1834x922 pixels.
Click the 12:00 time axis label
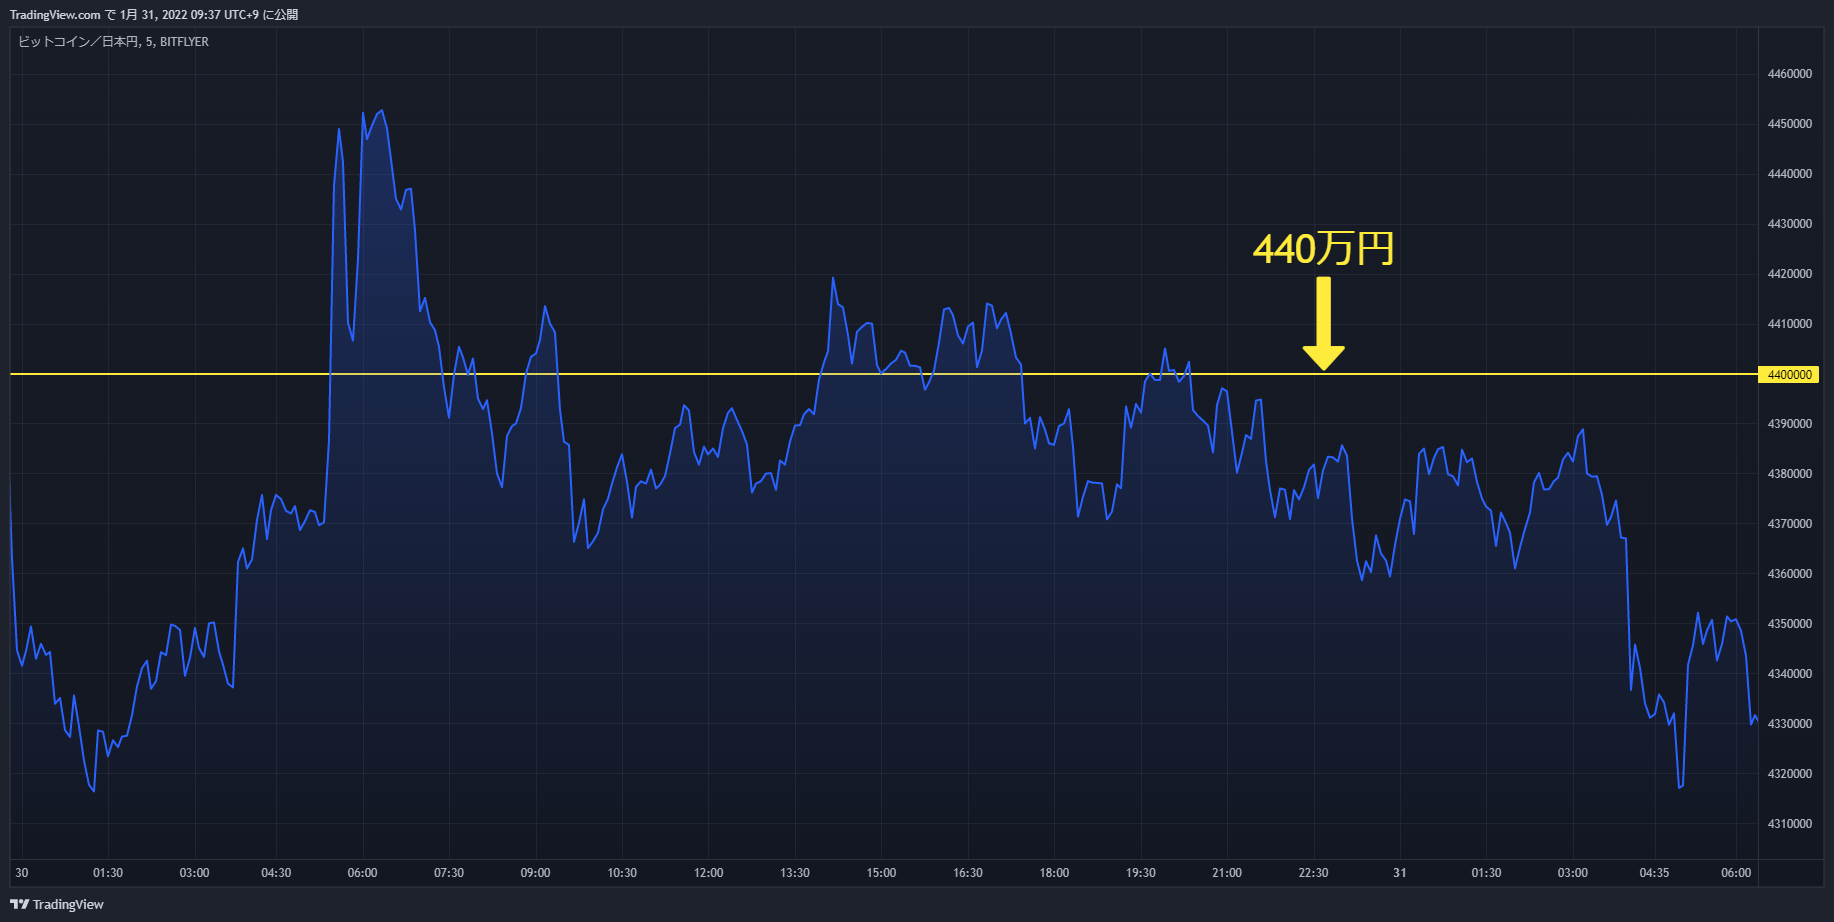708,873
